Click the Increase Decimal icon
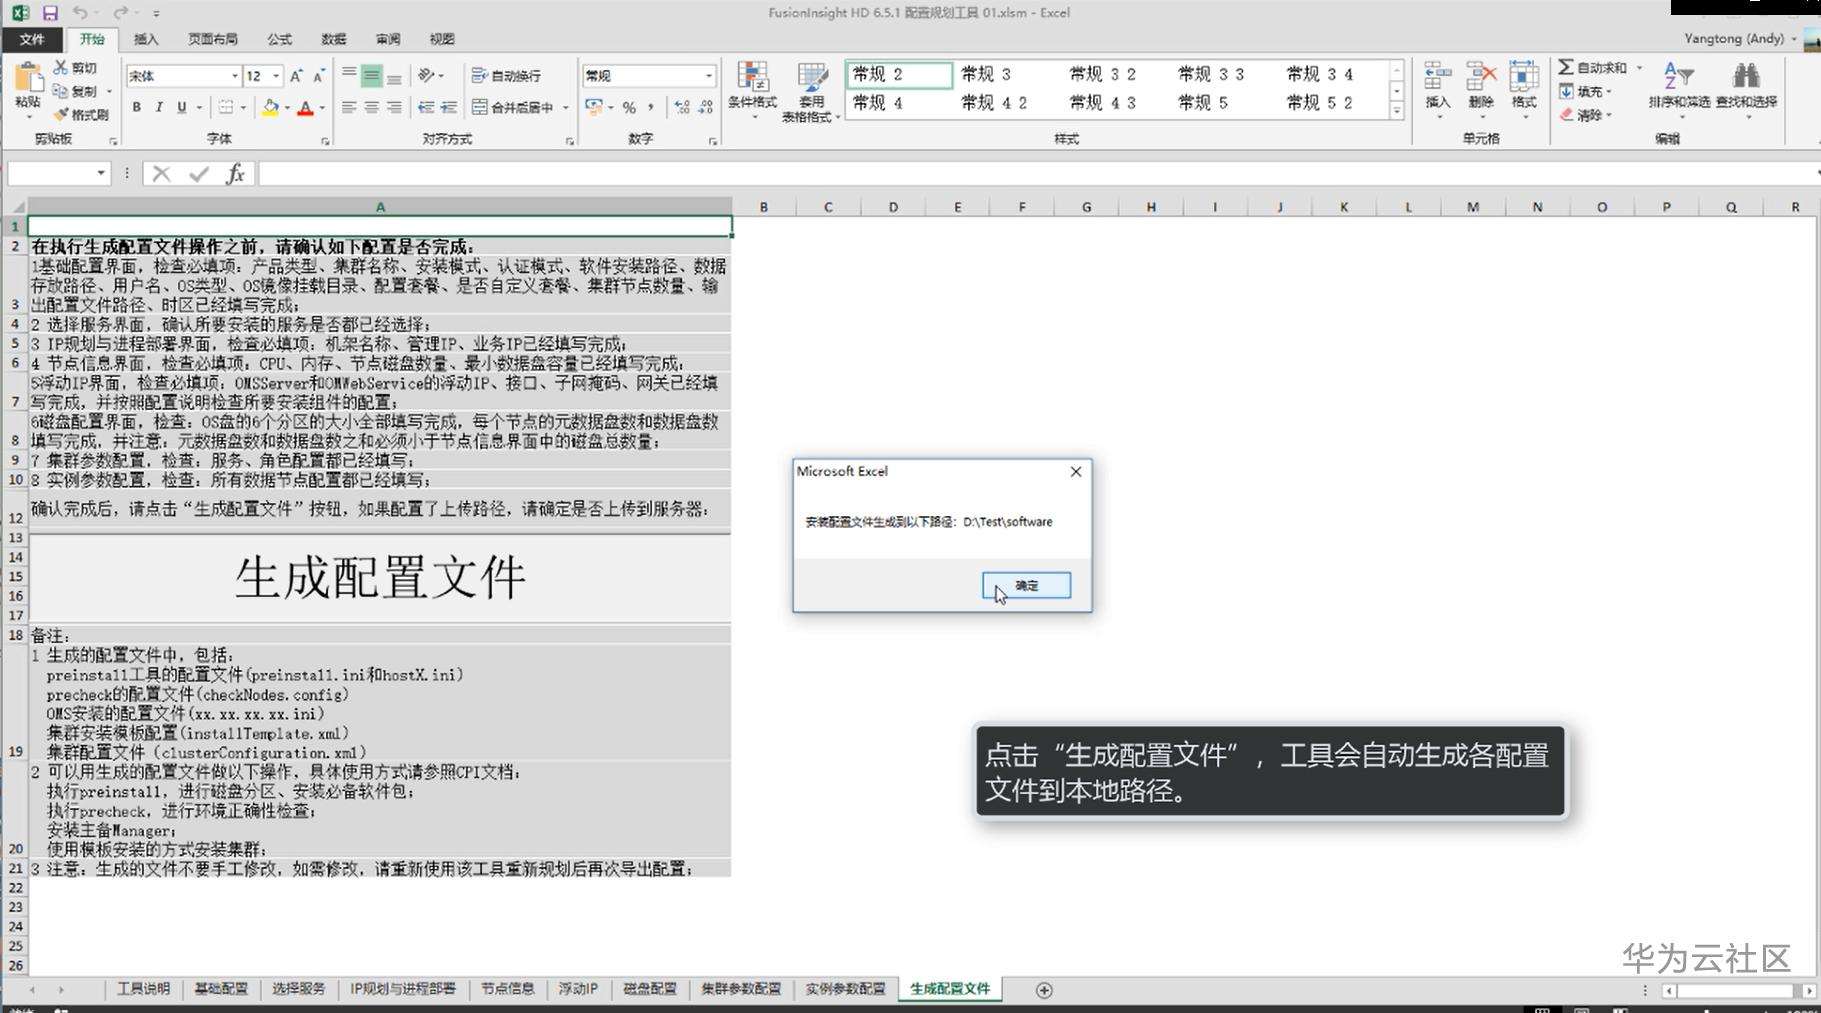 tap(683, 107)
